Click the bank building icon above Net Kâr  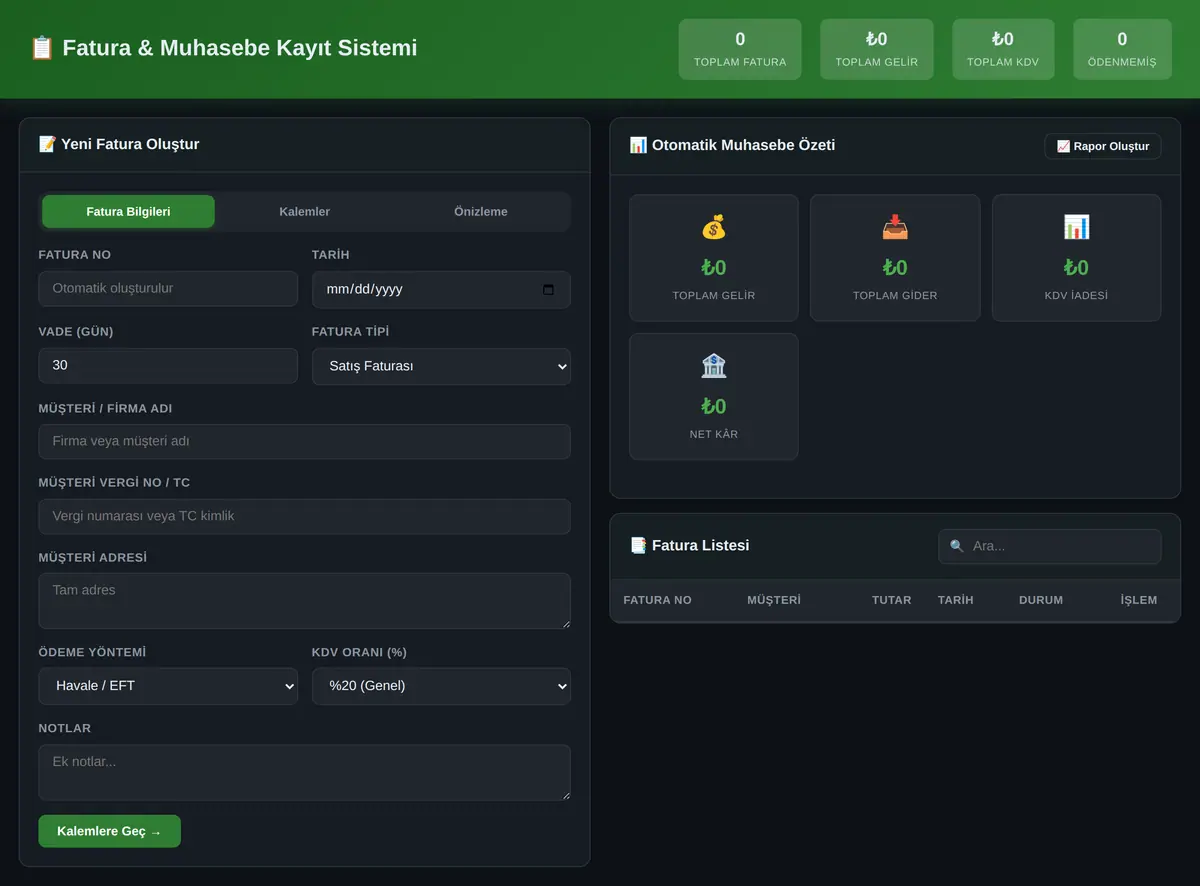coord(714,366)
